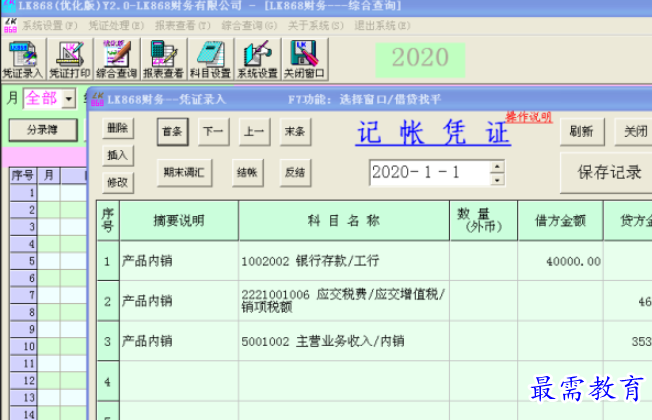Click the 关闭 button in voucher window
652x420 pixels.
coord(635,132)
